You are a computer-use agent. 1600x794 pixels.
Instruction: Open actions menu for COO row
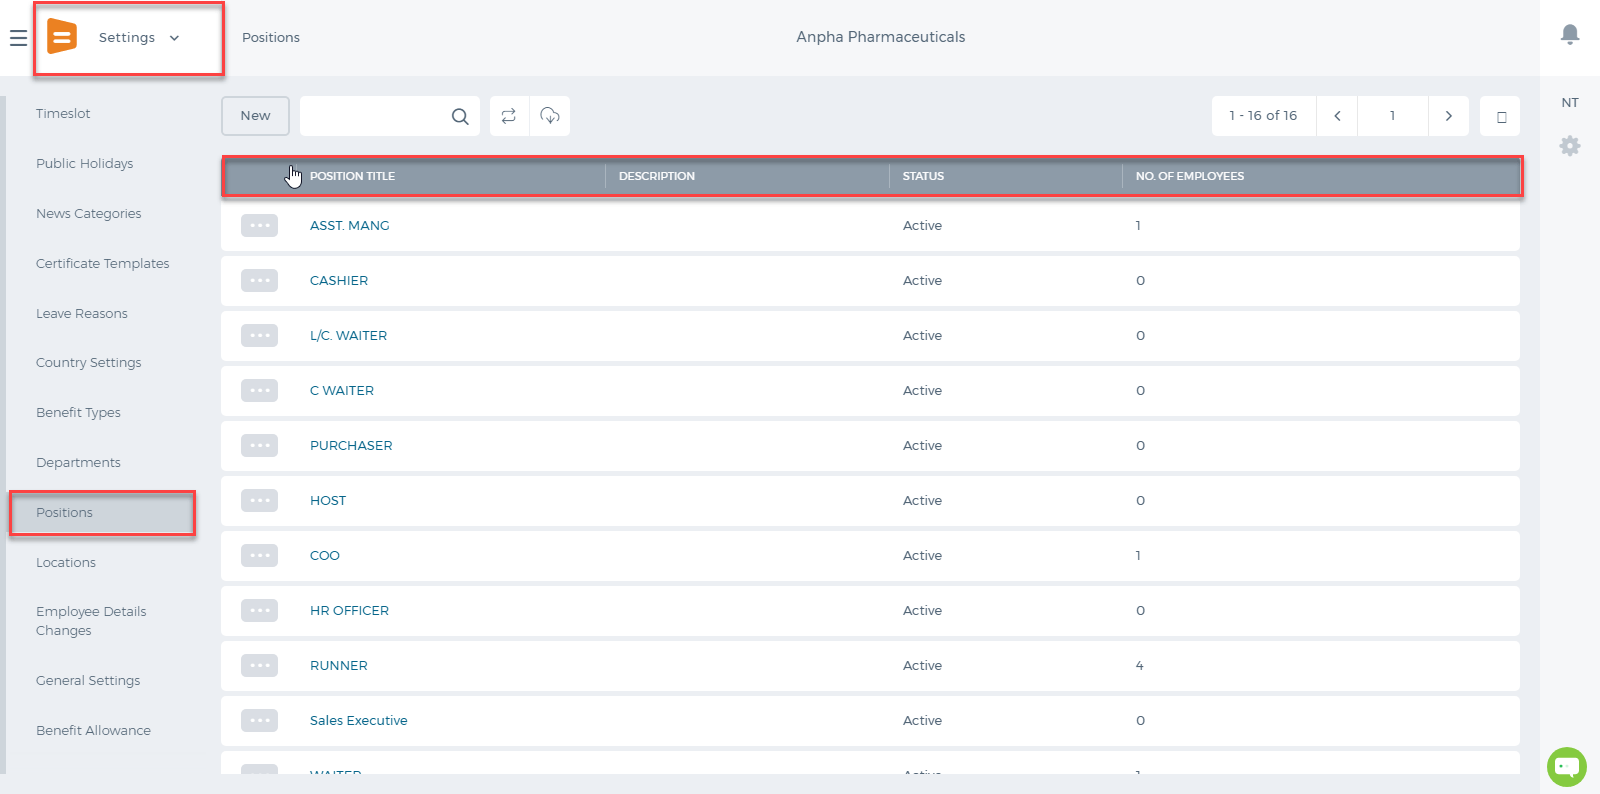pos(259,555)
